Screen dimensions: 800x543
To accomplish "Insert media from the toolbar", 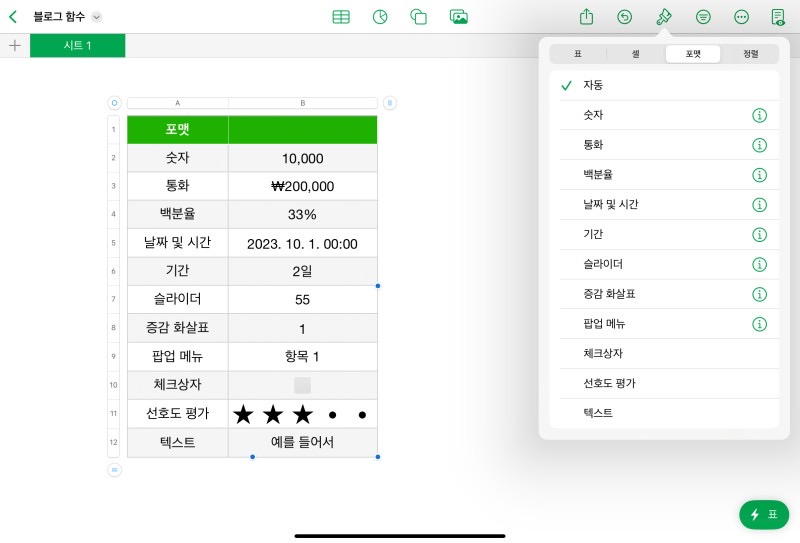I will click(x=459, y=17).
